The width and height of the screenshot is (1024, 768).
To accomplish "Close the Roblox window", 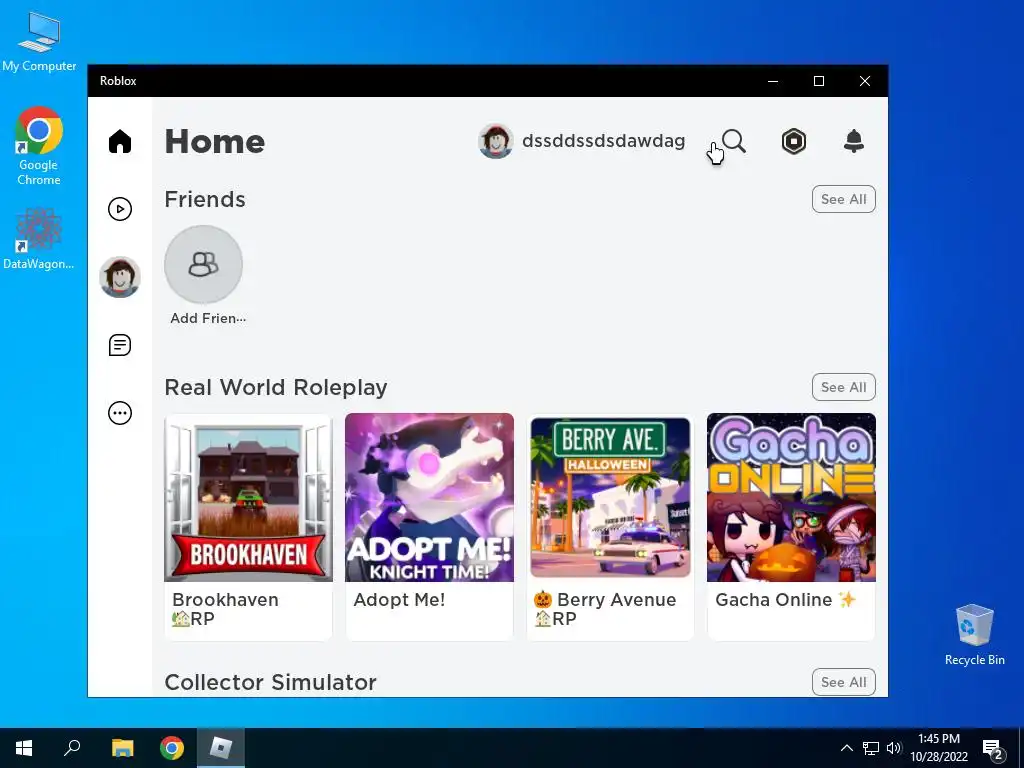I will (865, 81).
